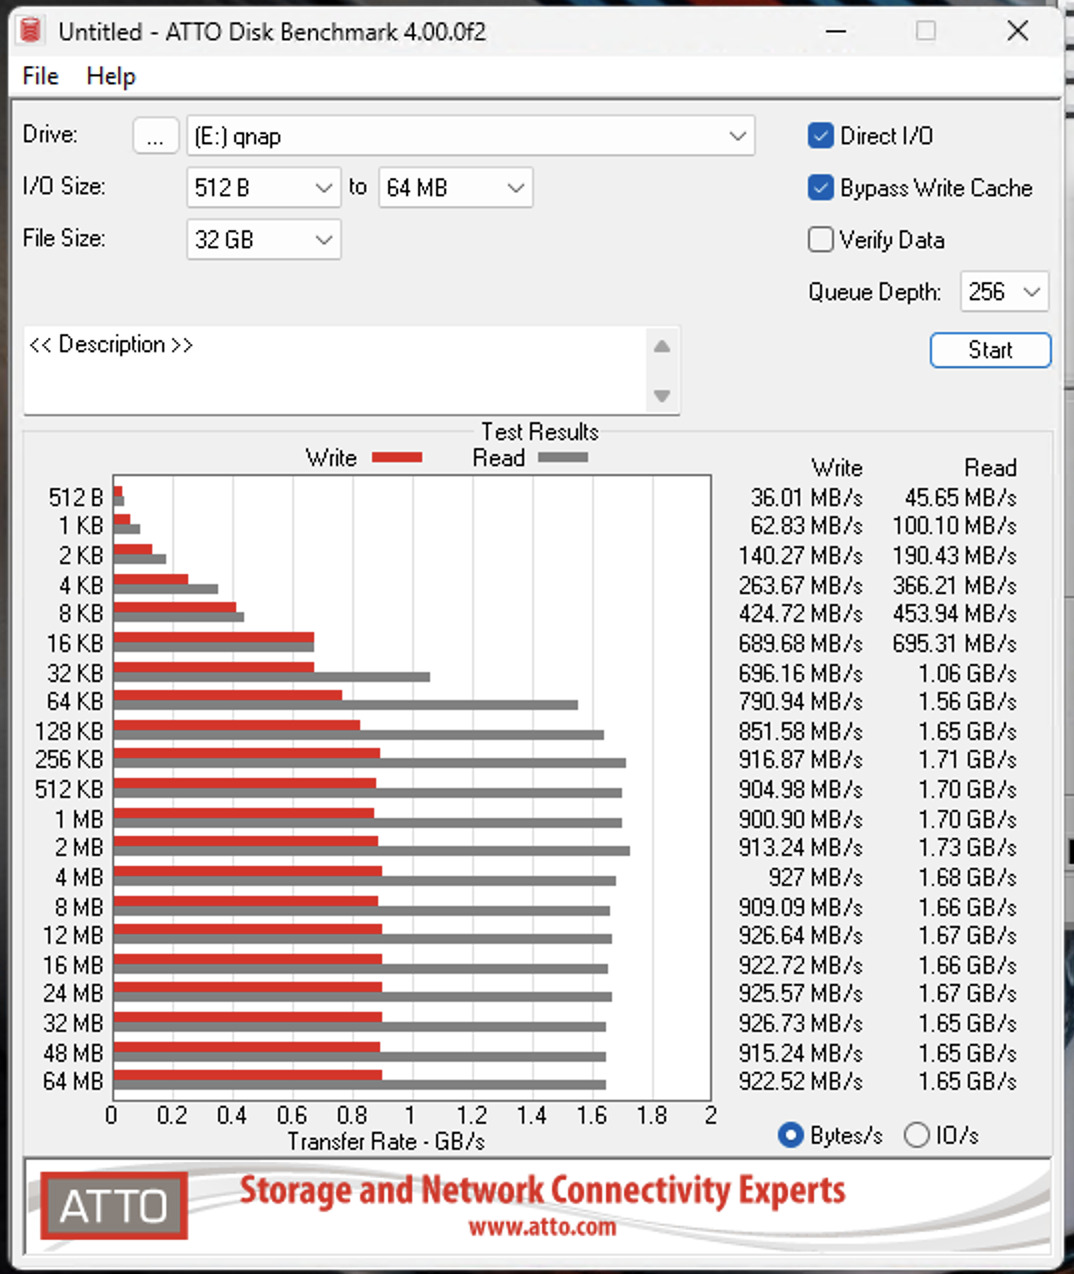Switch results to IO/s radio button
This screenshot has width=1074, height=1274.
916,1135
